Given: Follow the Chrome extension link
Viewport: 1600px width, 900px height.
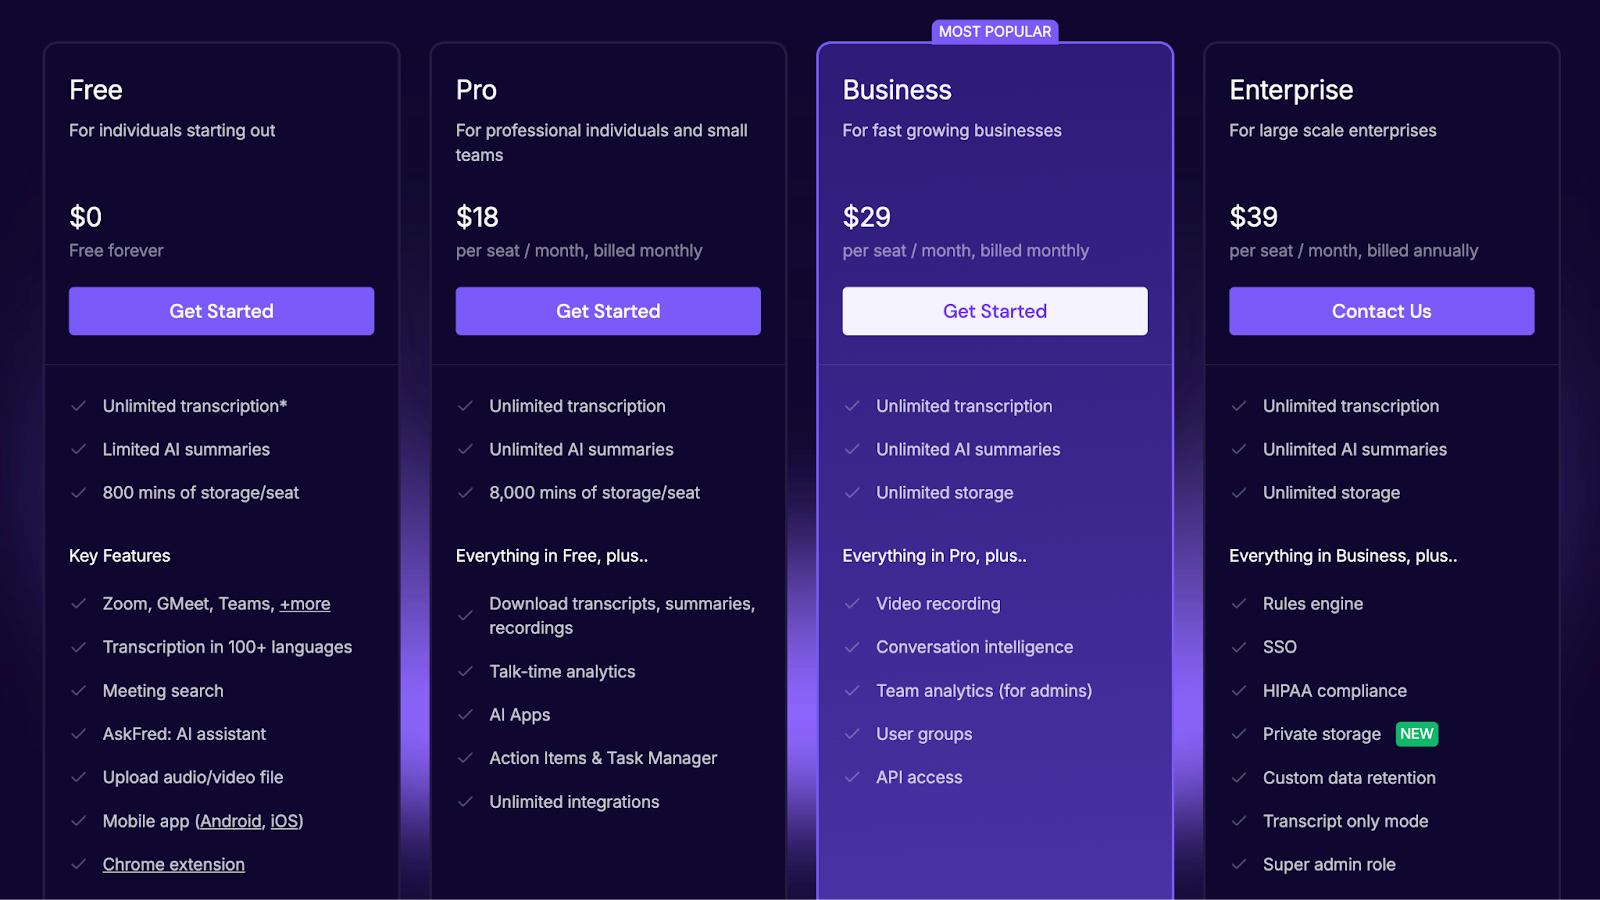Looking at the screenshot, I should pos(174,865).
